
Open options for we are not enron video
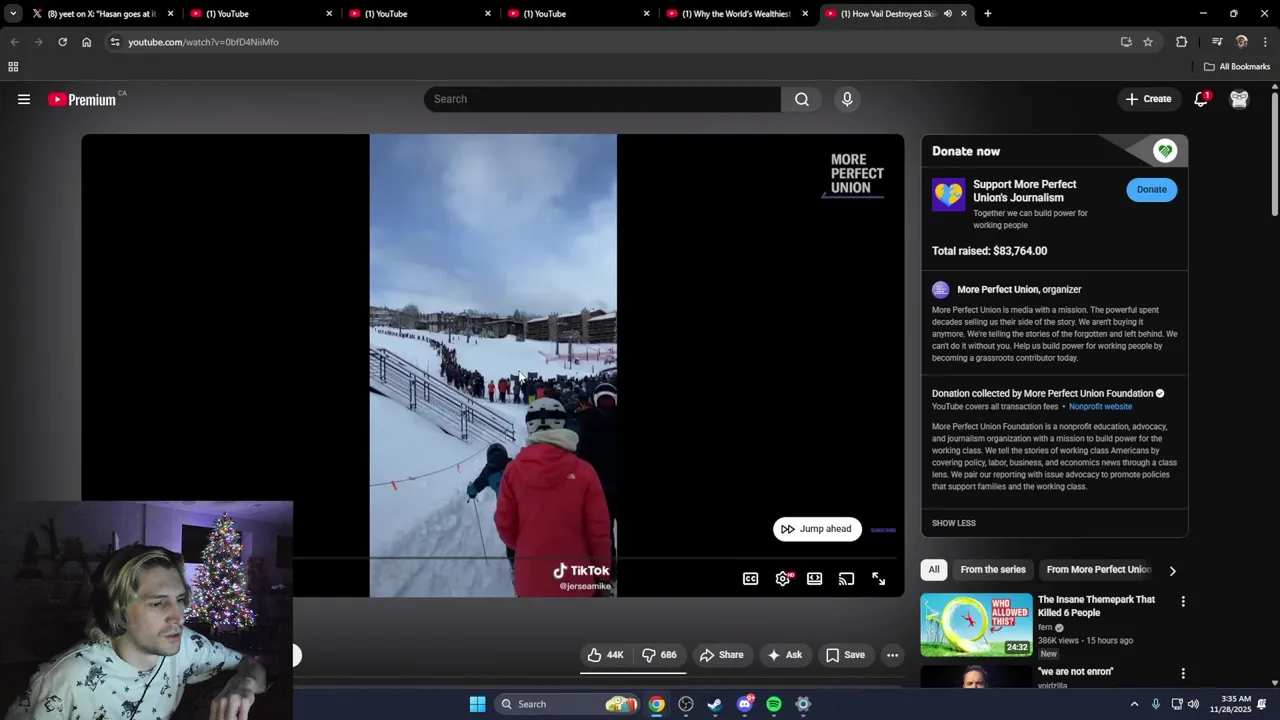click(x=1183, y=674)
